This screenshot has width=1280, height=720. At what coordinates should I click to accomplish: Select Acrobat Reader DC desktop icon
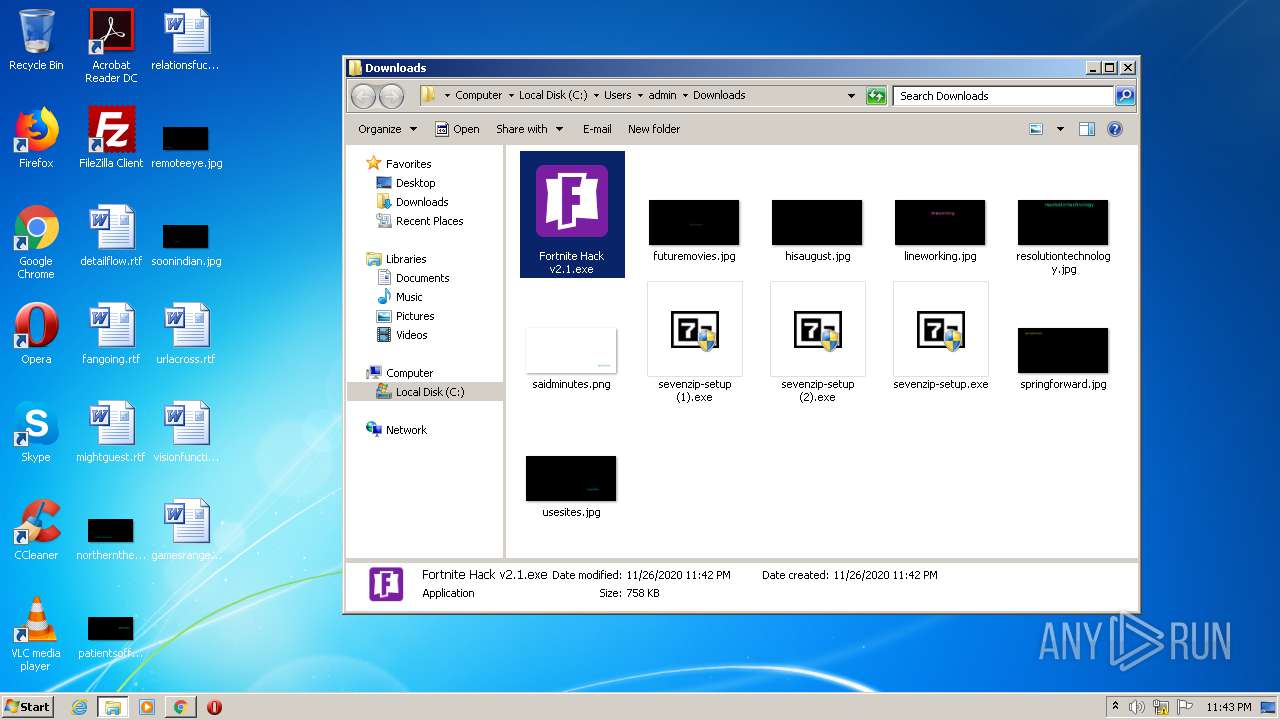point(111,46)
